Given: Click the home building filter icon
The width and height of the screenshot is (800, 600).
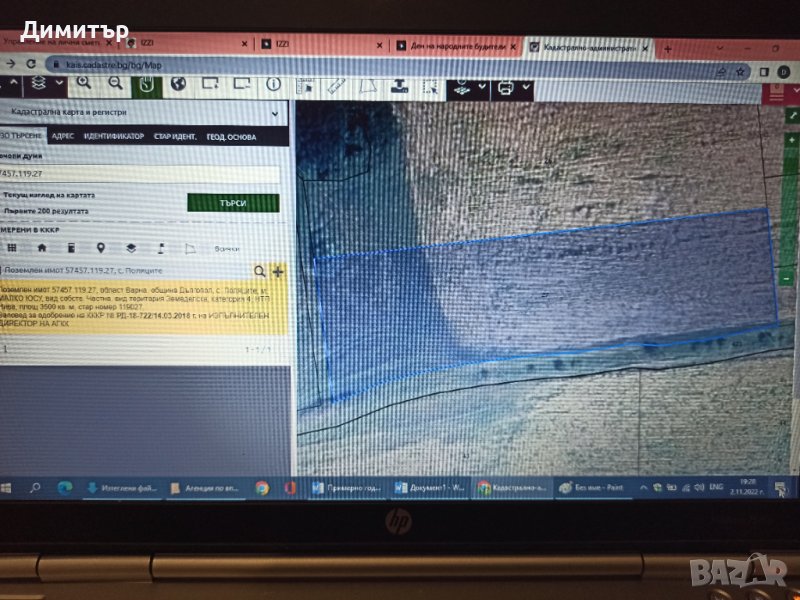Looking at the screenshot, I should point(42,247).
